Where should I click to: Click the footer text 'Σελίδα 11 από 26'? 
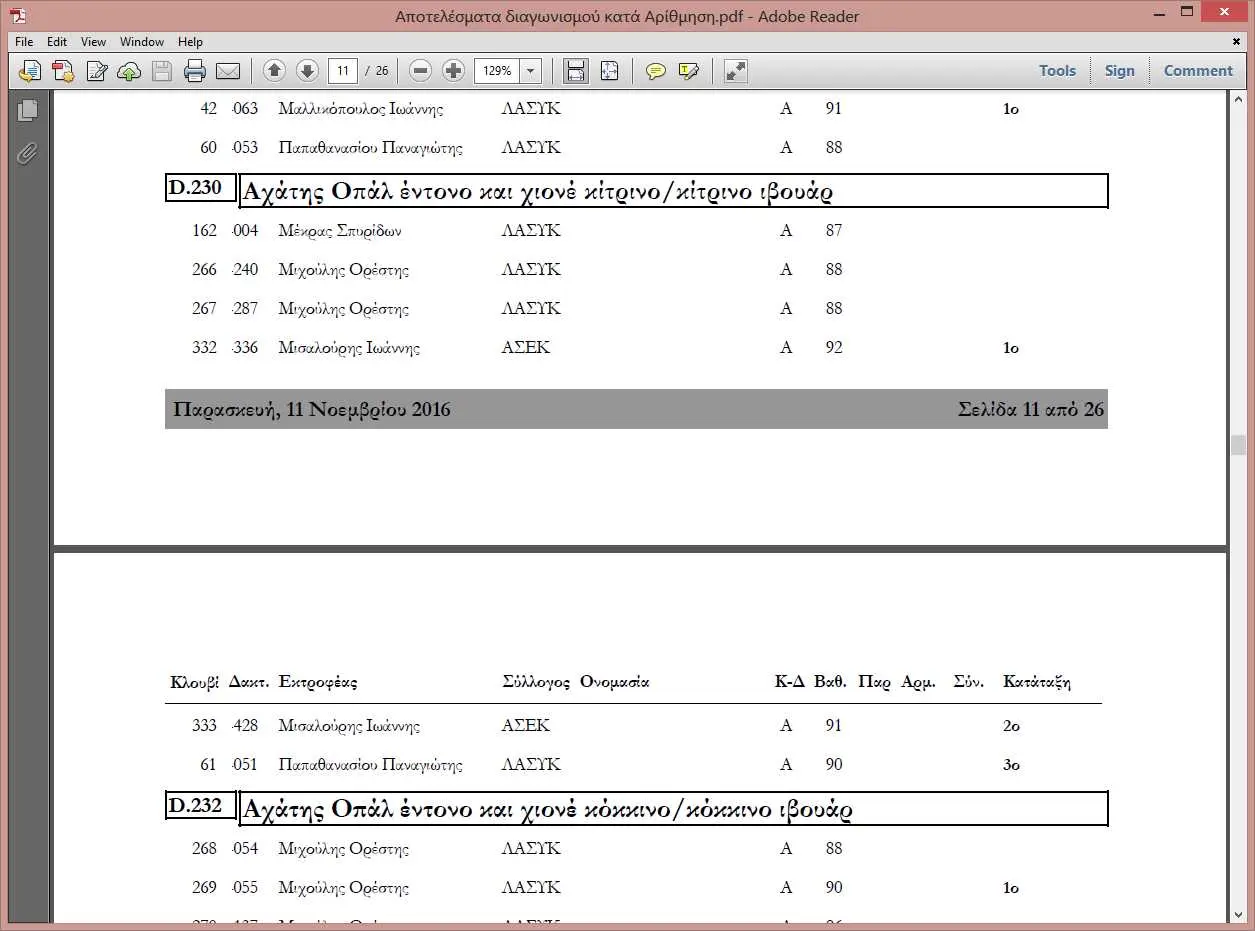(1031, 409)
